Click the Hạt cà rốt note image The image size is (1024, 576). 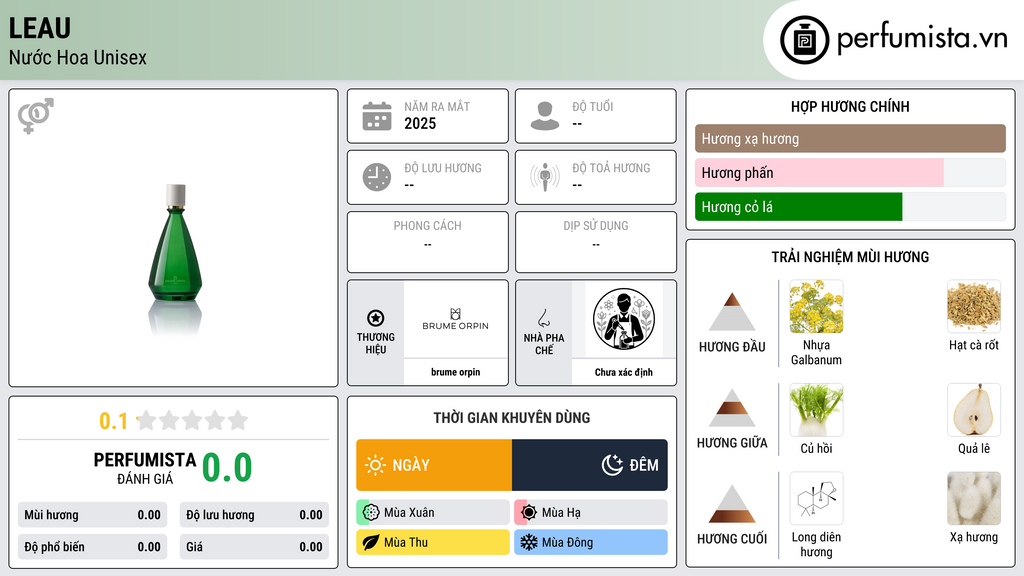974,306
